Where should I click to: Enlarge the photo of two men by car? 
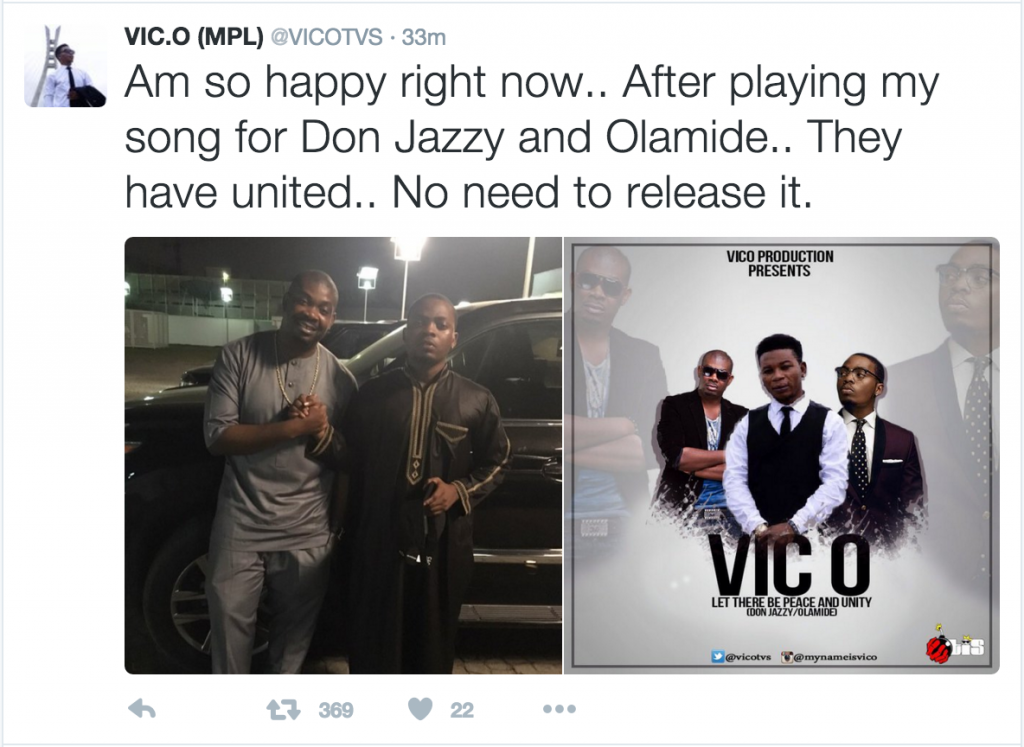tap(343, 455)
